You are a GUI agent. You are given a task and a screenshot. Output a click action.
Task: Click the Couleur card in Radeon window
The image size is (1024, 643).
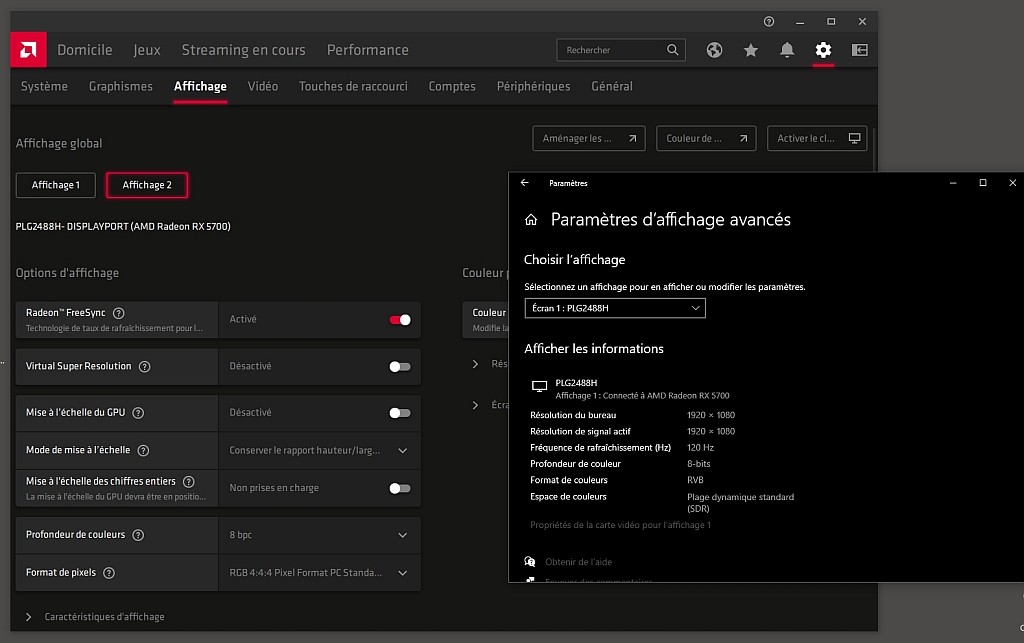[x=485, y=320]
